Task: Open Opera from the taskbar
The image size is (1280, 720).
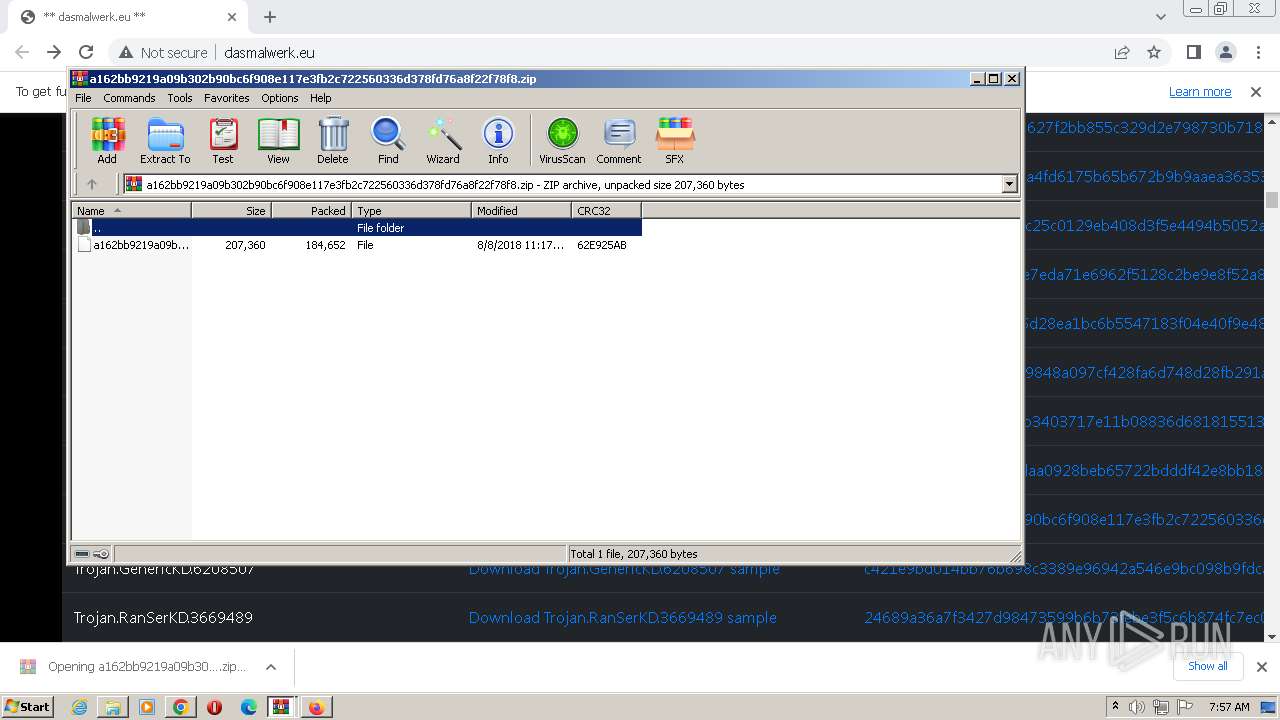Action: (x=214, y=707)
